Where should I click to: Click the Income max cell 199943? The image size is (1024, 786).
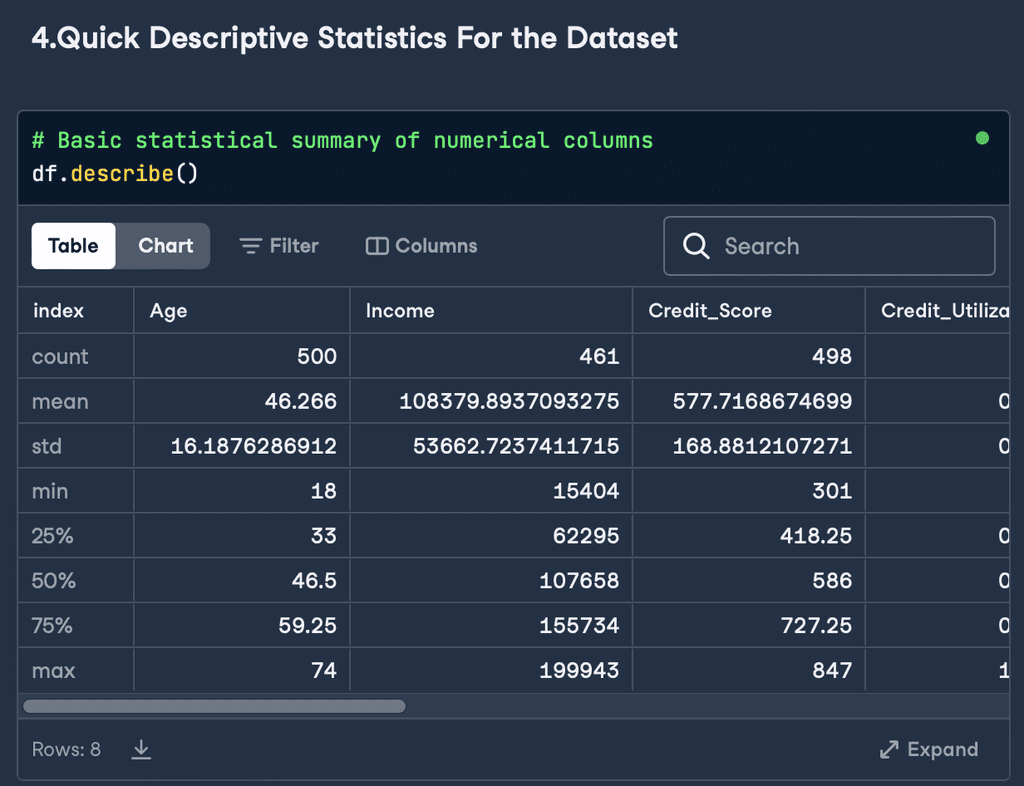(x=491, y=670)
